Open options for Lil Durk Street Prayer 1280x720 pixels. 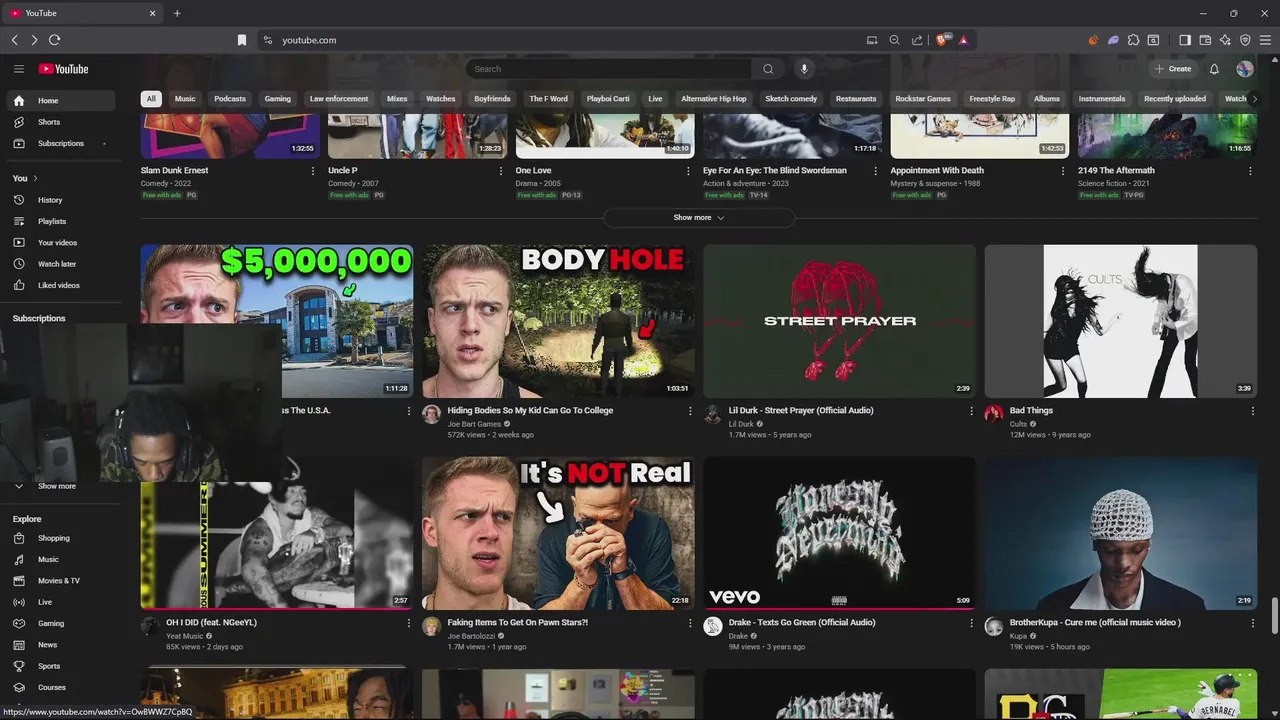point(971,411)
